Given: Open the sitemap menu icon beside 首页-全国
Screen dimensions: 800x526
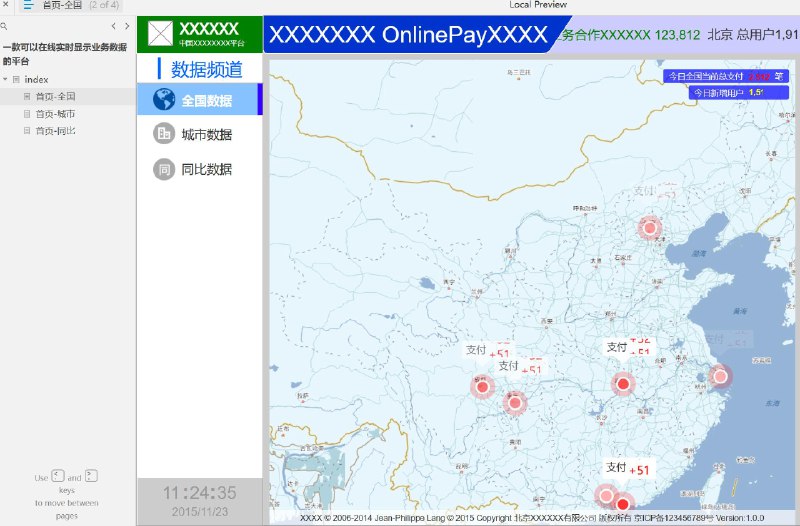Looking at the screenshot, I should (28, 5).
